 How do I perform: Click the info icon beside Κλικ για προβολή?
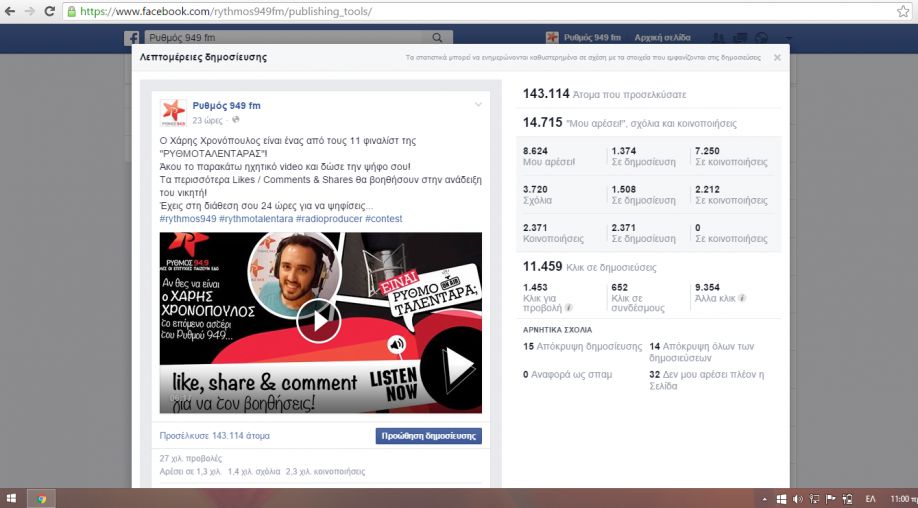568,308
